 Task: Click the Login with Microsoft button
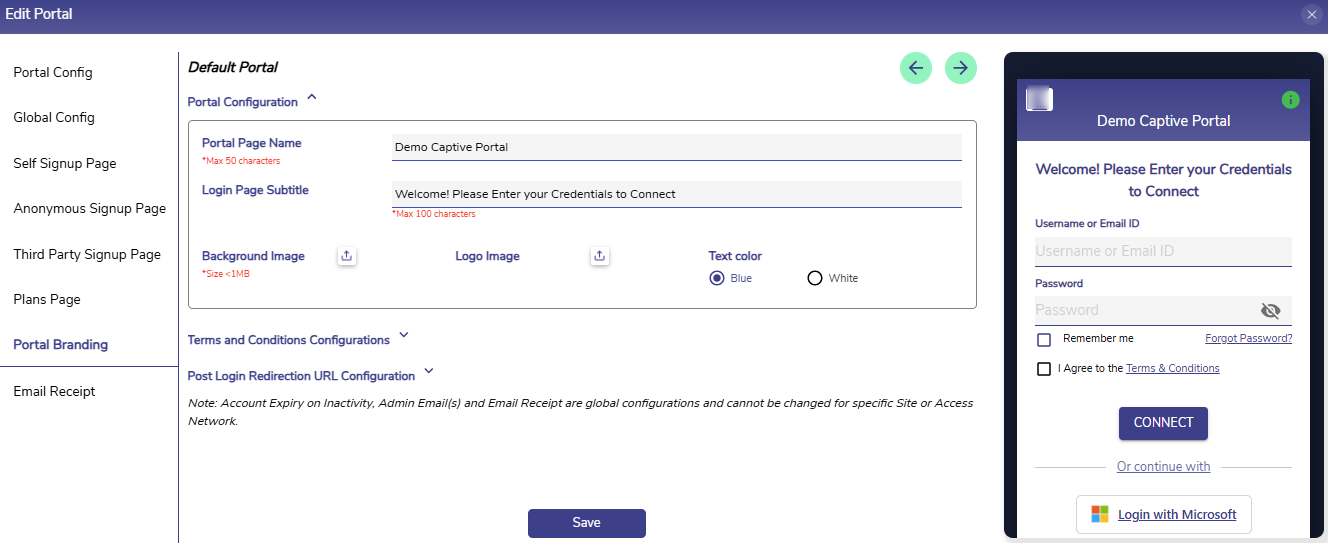coord(1163,514)
